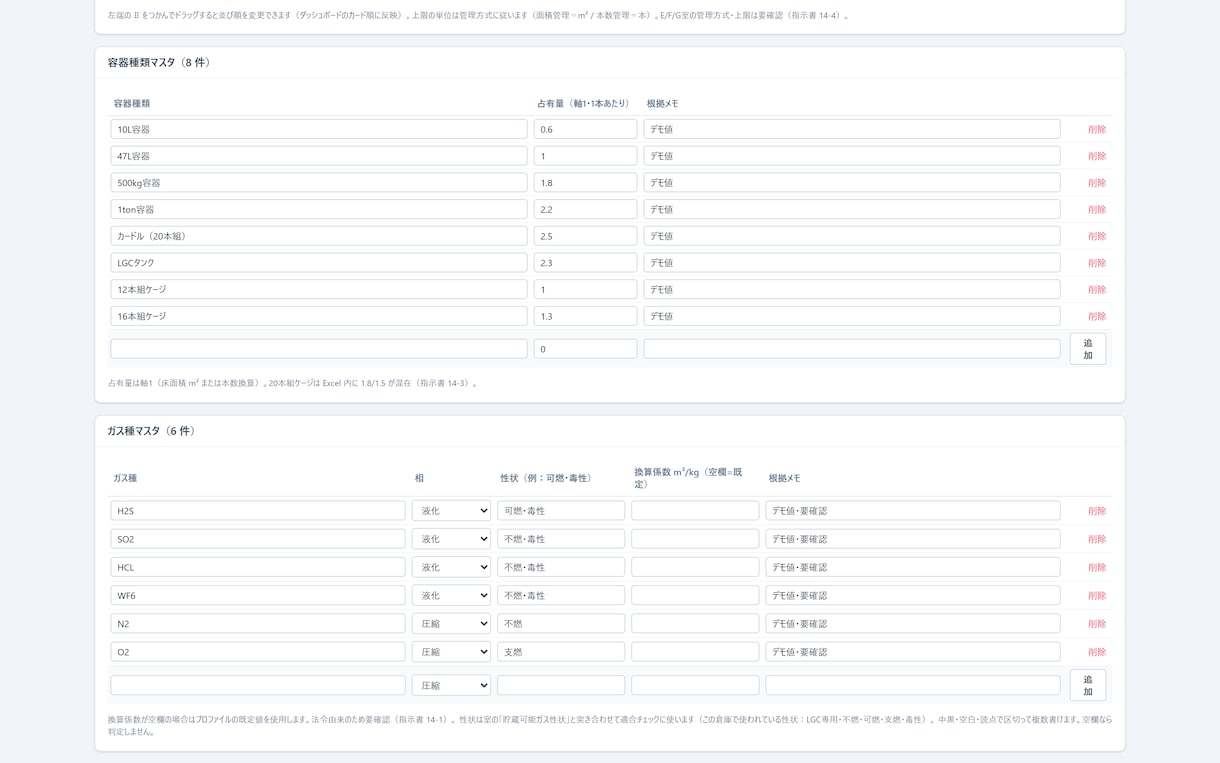Edit the HCL property field 不燃・毒性
This screenshot has width=1220, height=763.
click(561, 567)
